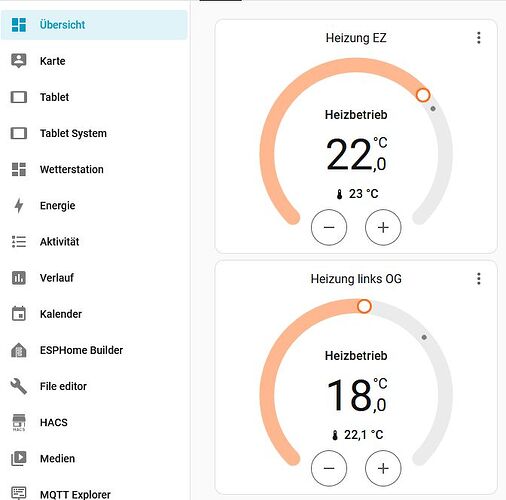The width and height of the screenshot is (506, 500).
Task: Click the thermometer icon beside 22,1 °C
Action: coord(335,435)
